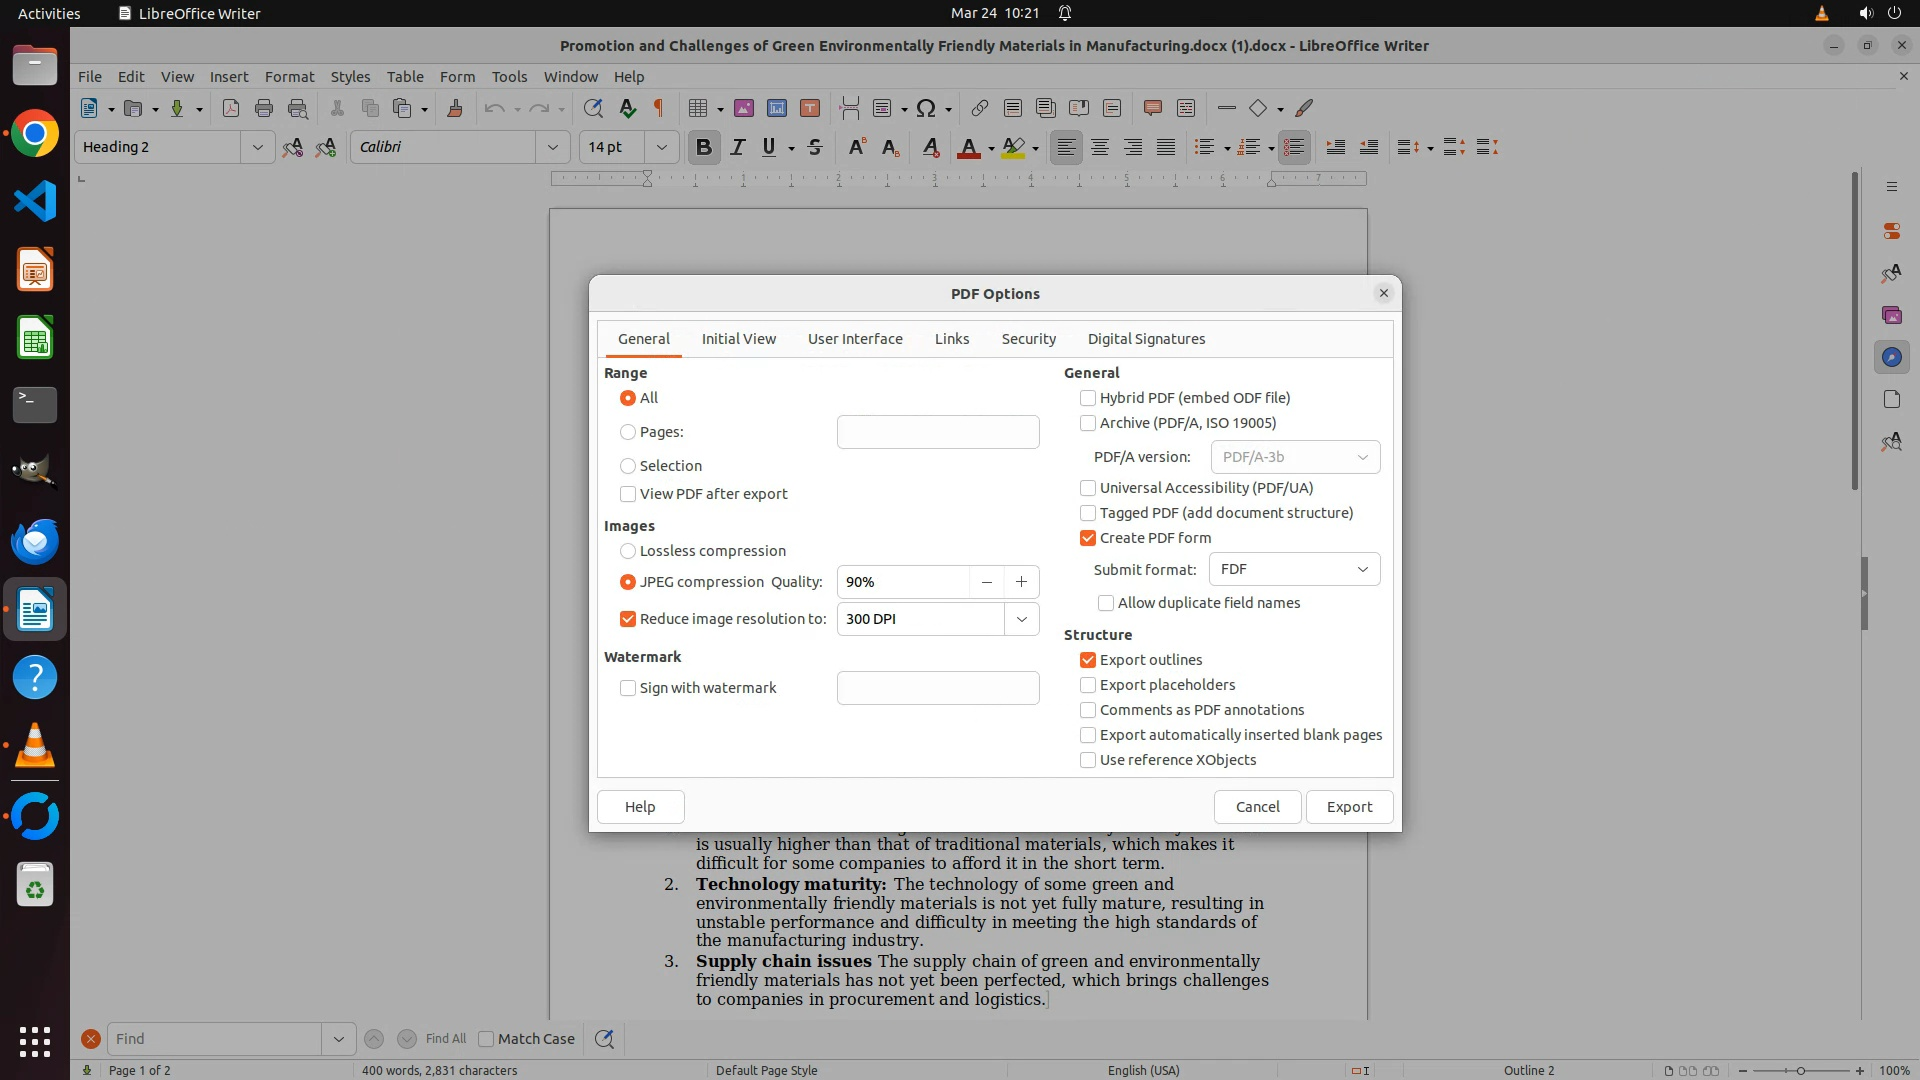The image size is (1920, 1080).
Task: Open the Navigator sidebar compass icon
Action: click(x=1891, y=357)
